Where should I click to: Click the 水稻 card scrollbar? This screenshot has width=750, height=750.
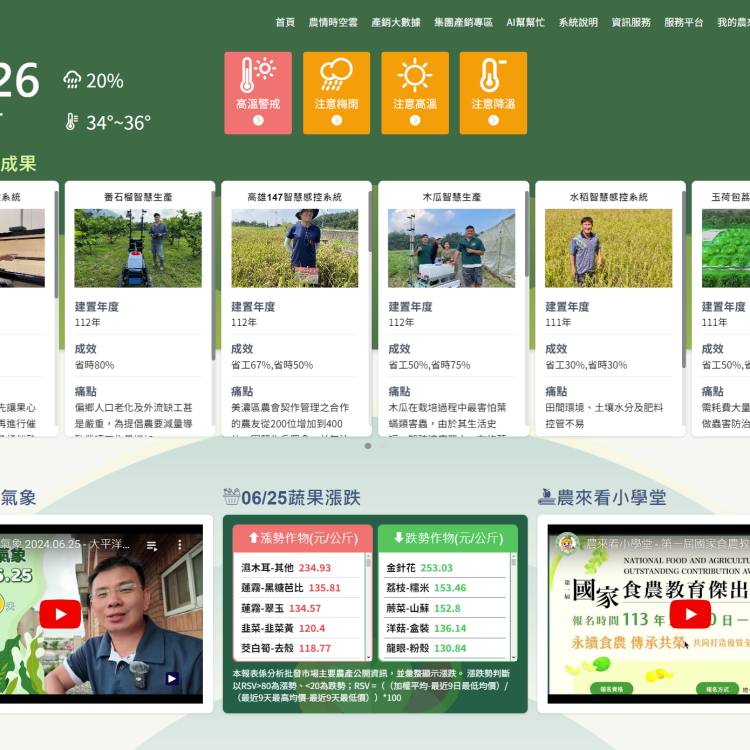(684, 279)
